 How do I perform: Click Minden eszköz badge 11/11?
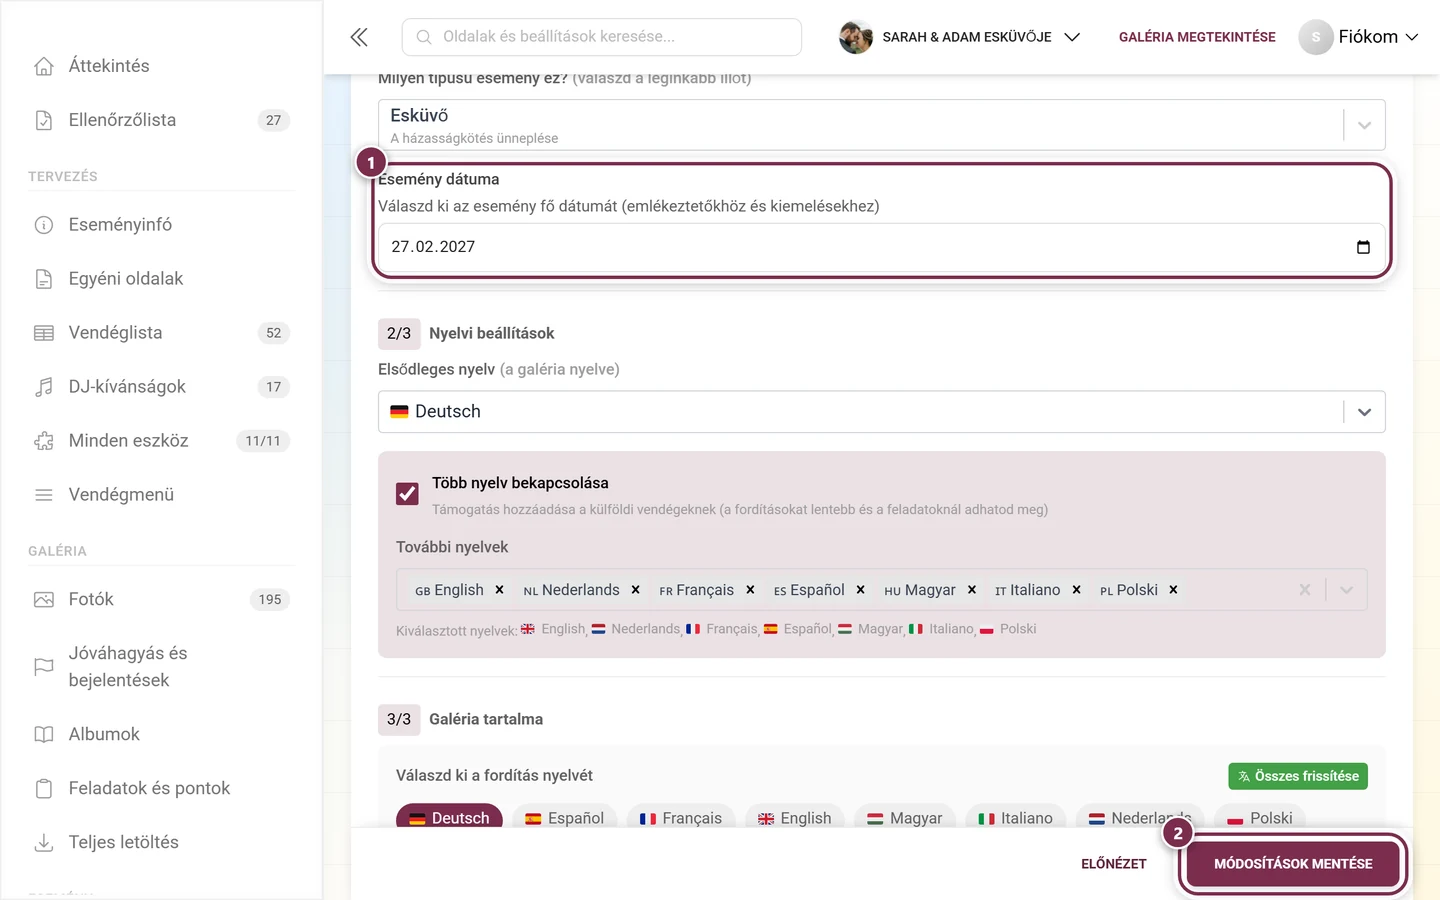(263, 441)
